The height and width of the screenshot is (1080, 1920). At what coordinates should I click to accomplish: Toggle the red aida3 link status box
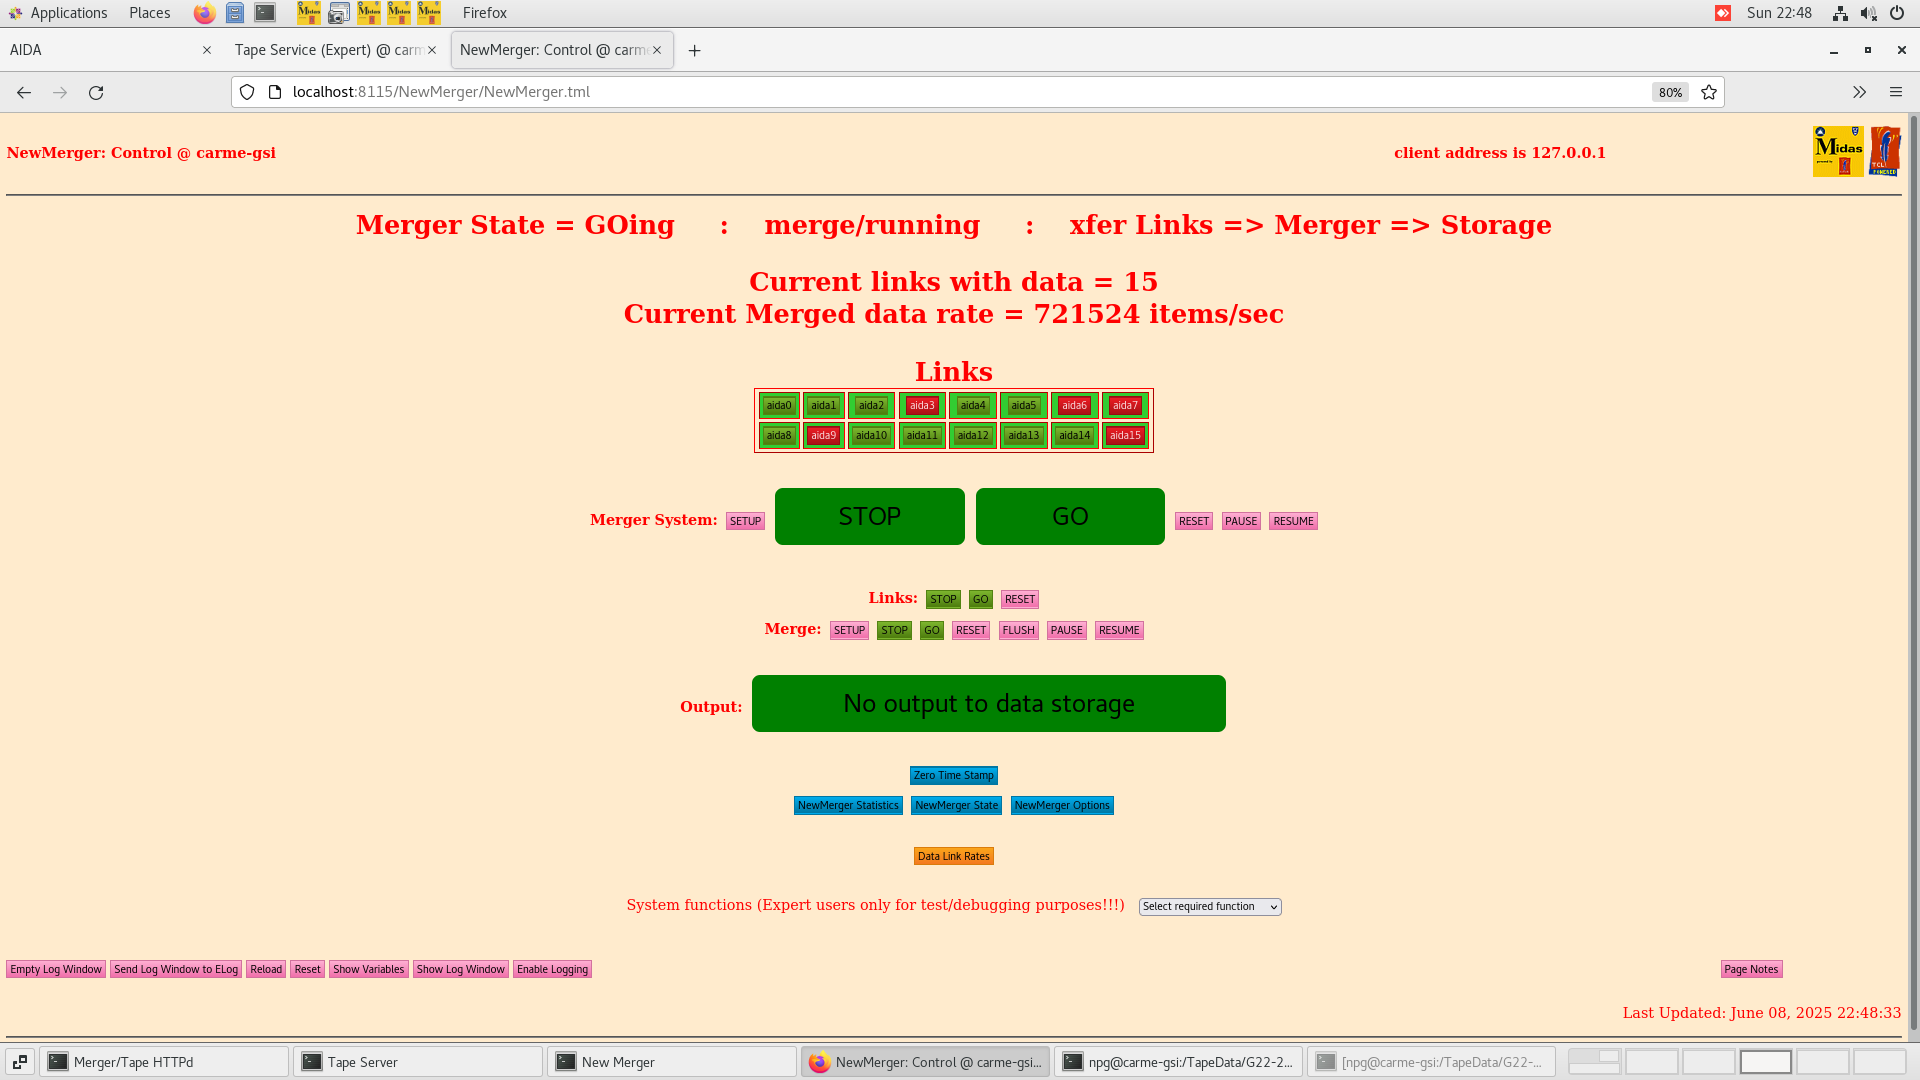point(922,405)
